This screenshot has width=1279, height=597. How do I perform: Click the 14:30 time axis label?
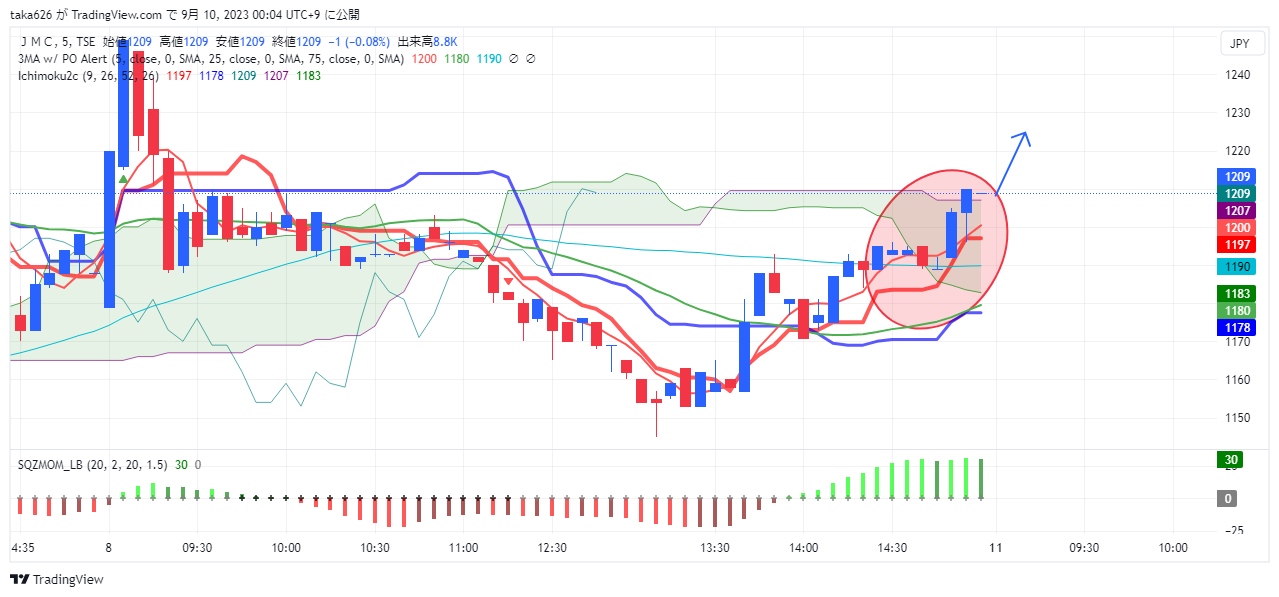point(892,548)
